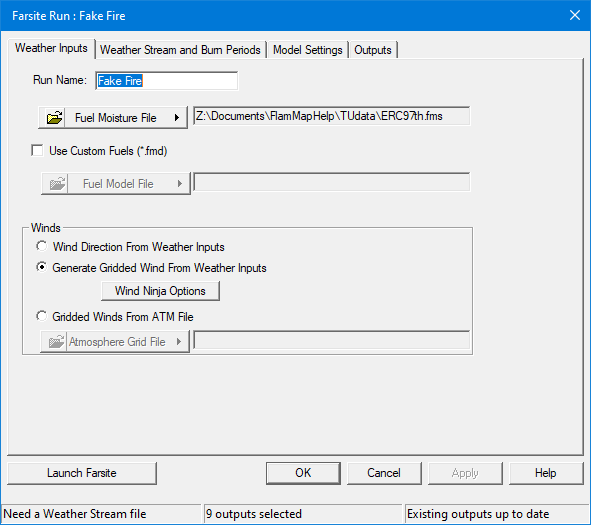
Task: Select Wind Direction From Weather Inputs
Action: [41, 246]
